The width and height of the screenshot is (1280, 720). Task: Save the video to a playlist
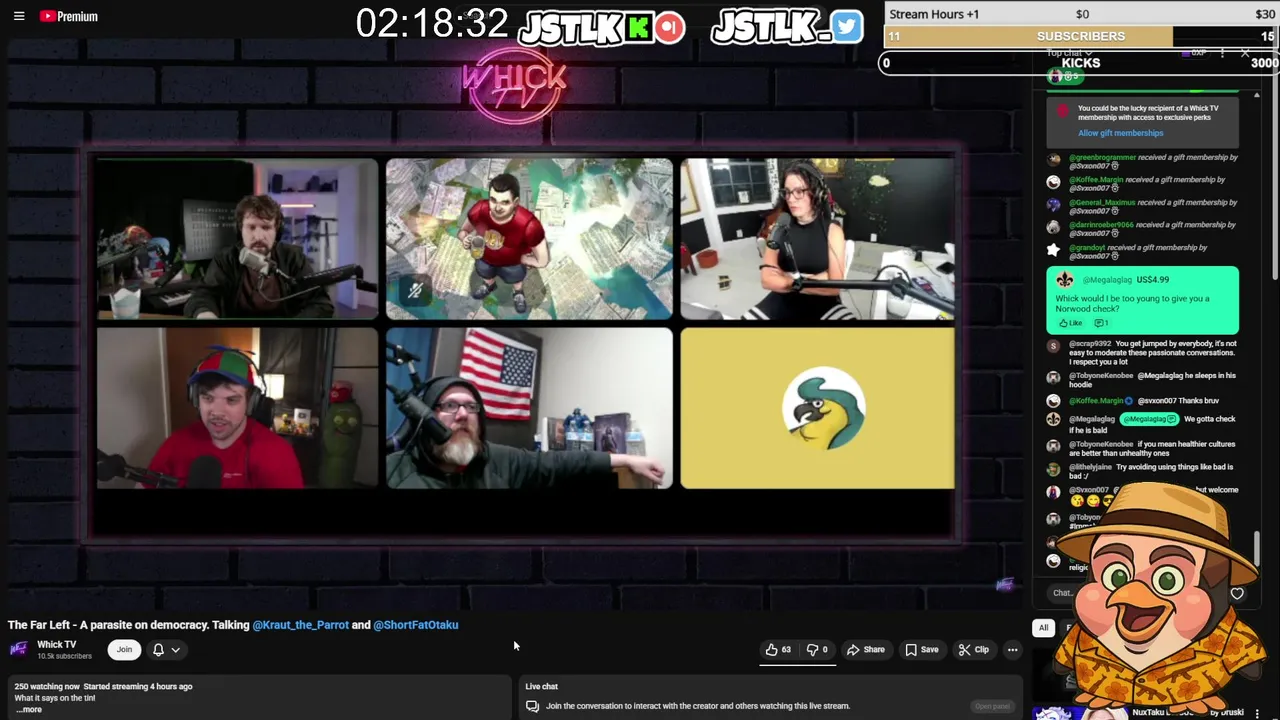click(921, 650)
